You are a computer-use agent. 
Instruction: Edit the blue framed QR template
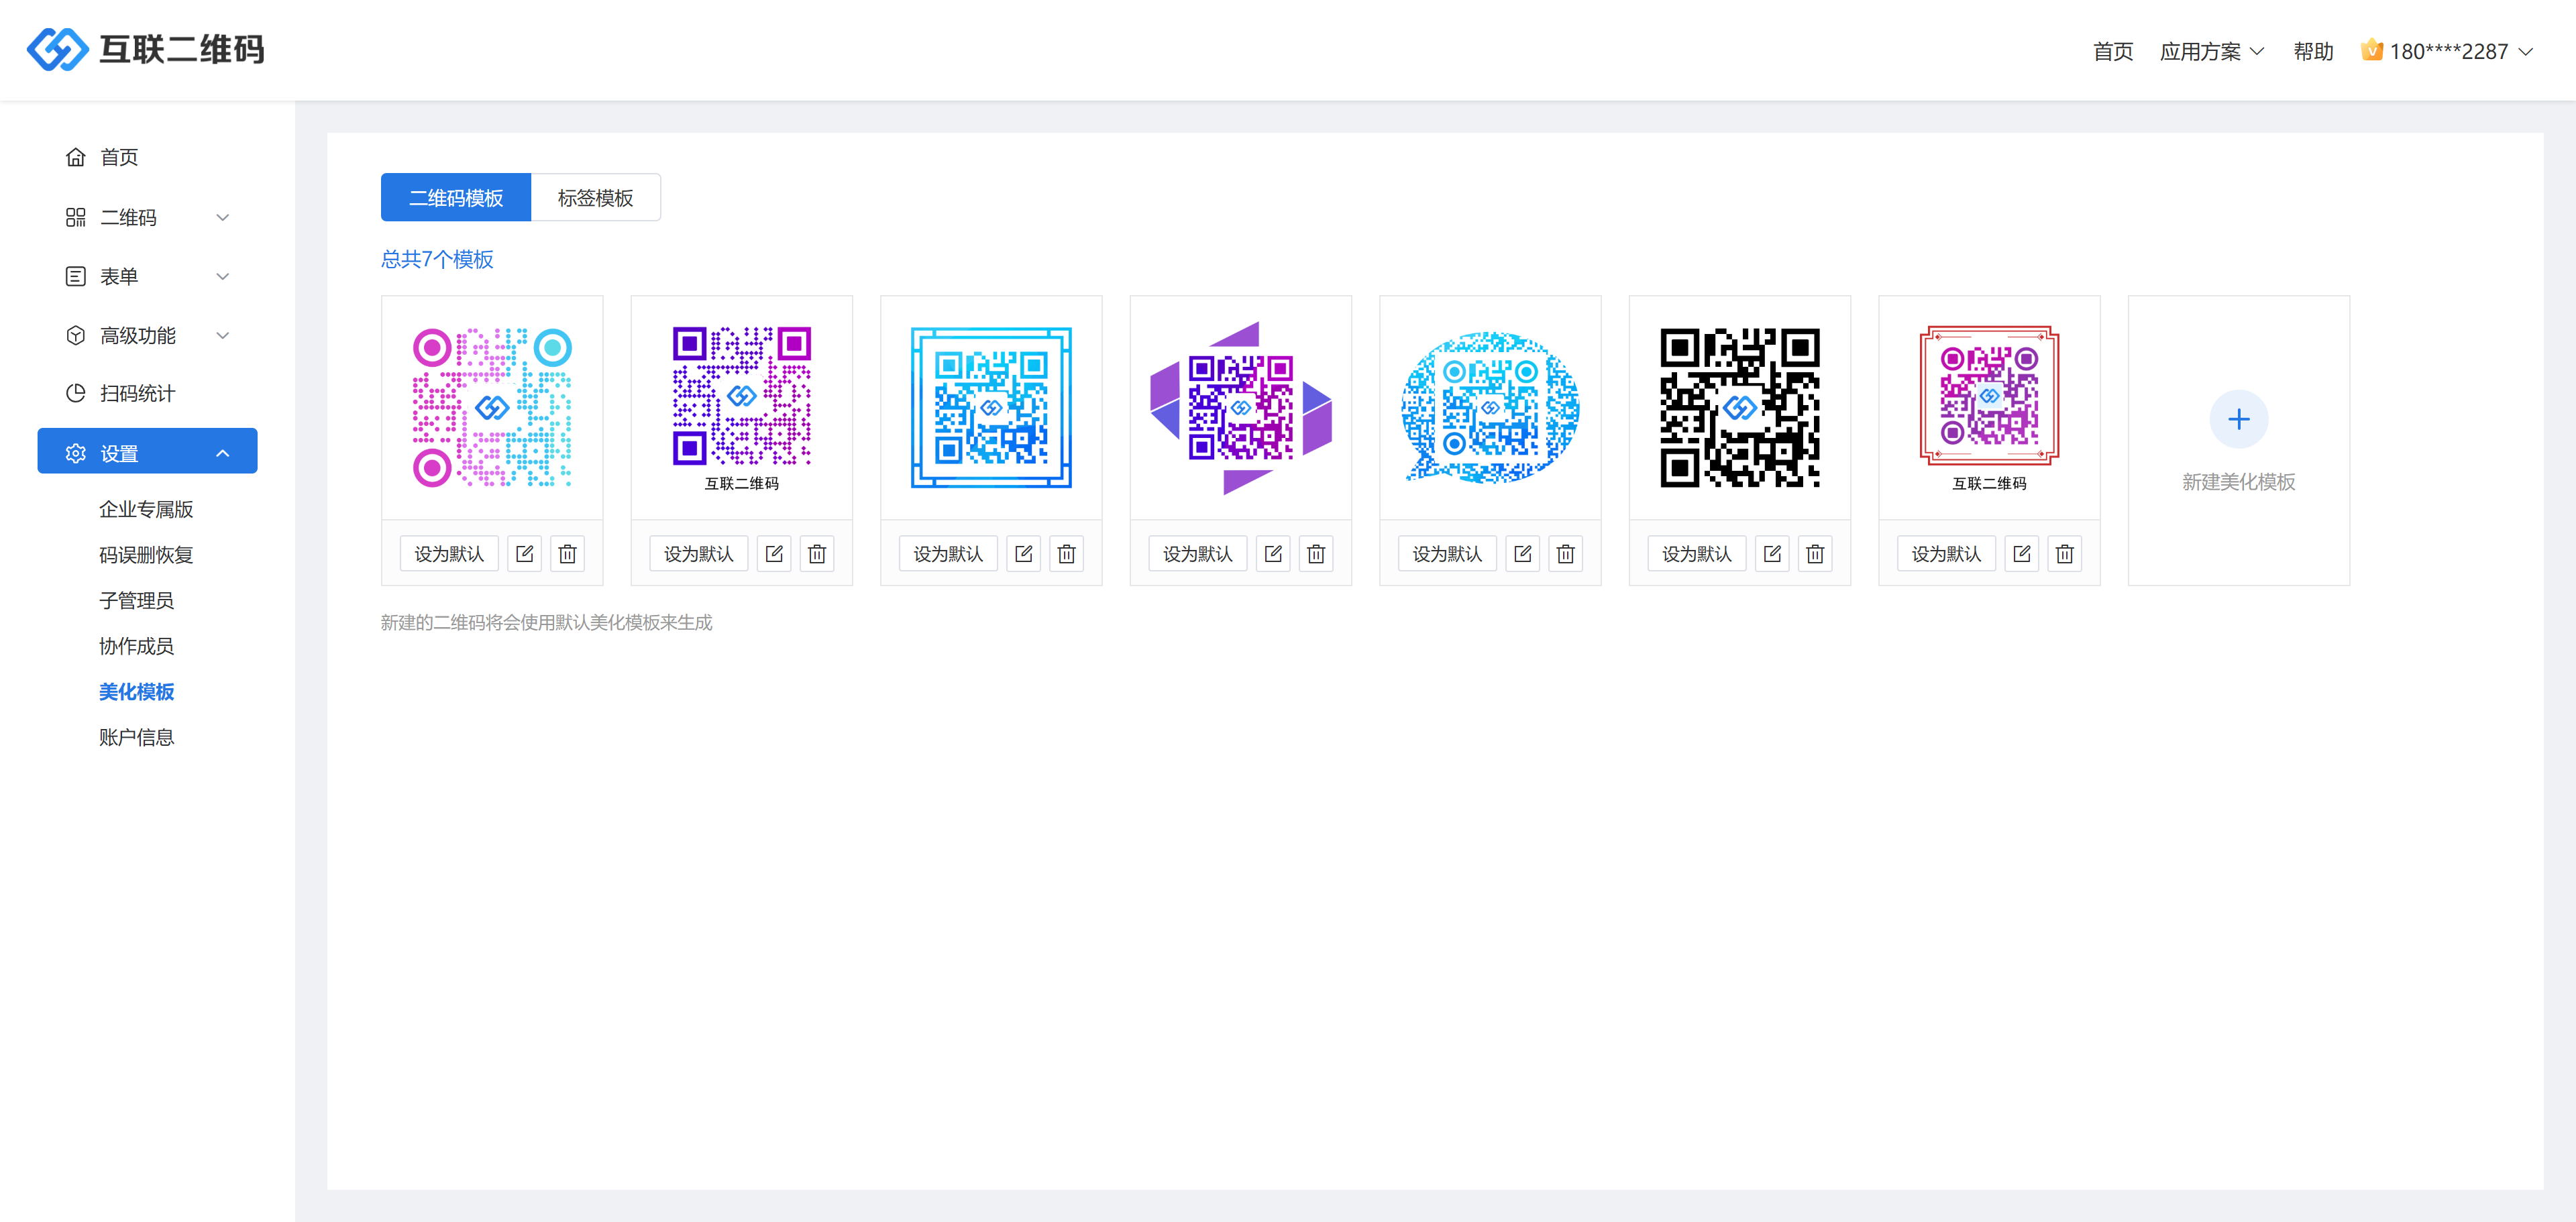coord(1023,553)
